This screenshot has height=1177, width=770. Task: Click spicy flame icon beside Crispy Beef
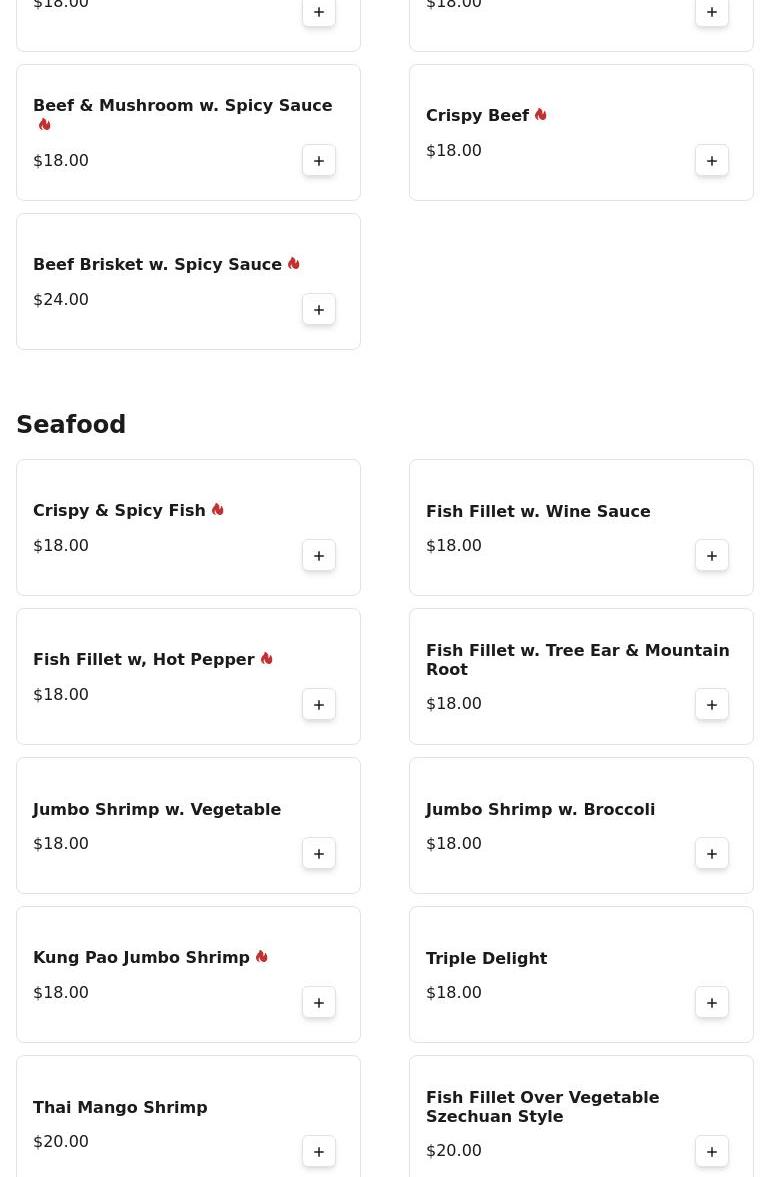[541, 115]
